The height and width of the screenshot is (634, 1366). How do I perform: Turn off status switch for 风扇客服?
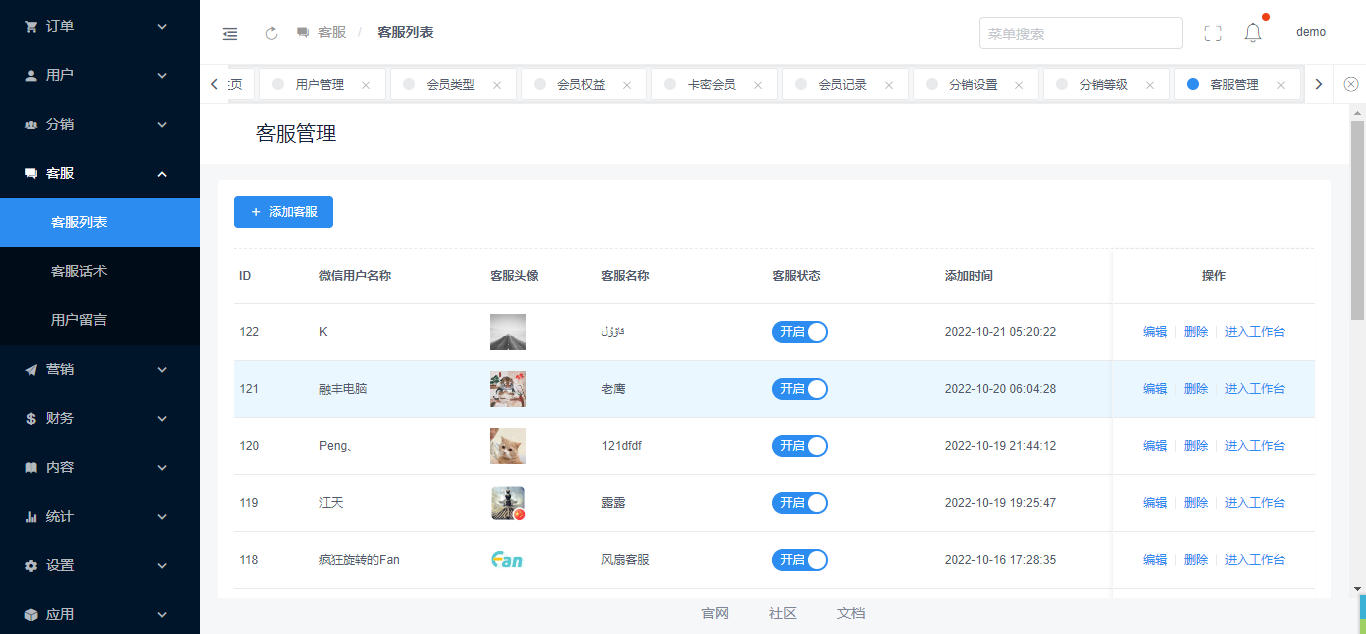point(799,560)
